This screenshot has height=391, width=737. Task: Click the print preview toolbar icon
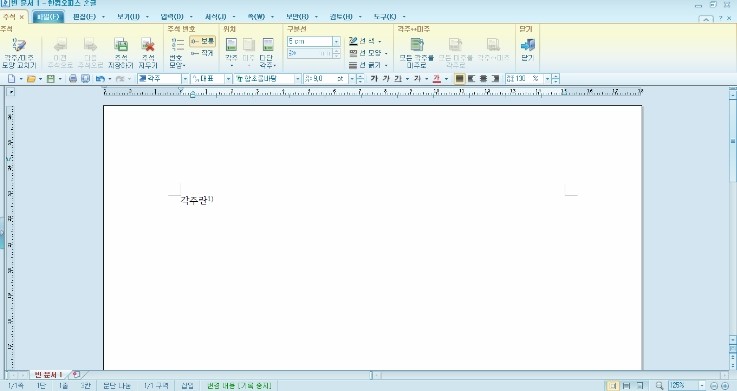pos(86,79)
